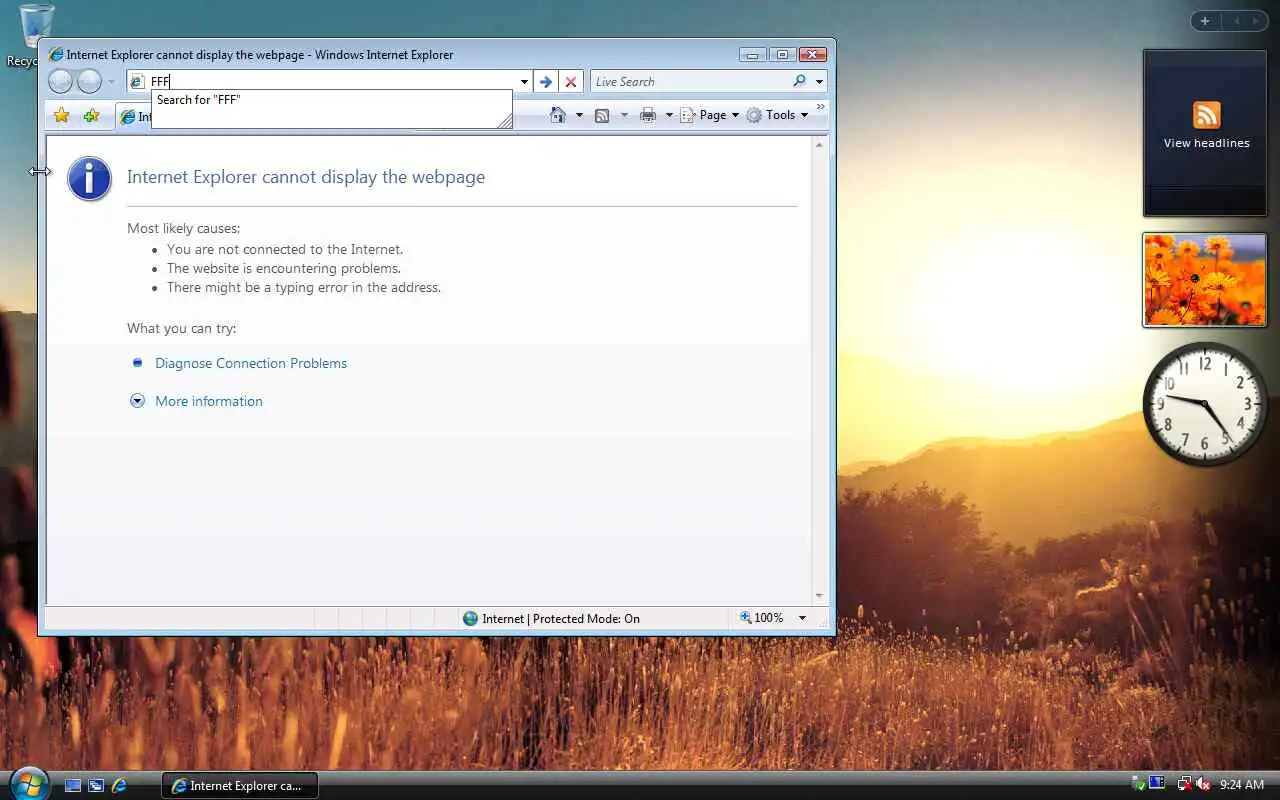1280x800 pixels.
Task: Click the More information link text
Action: coord(209,401)
